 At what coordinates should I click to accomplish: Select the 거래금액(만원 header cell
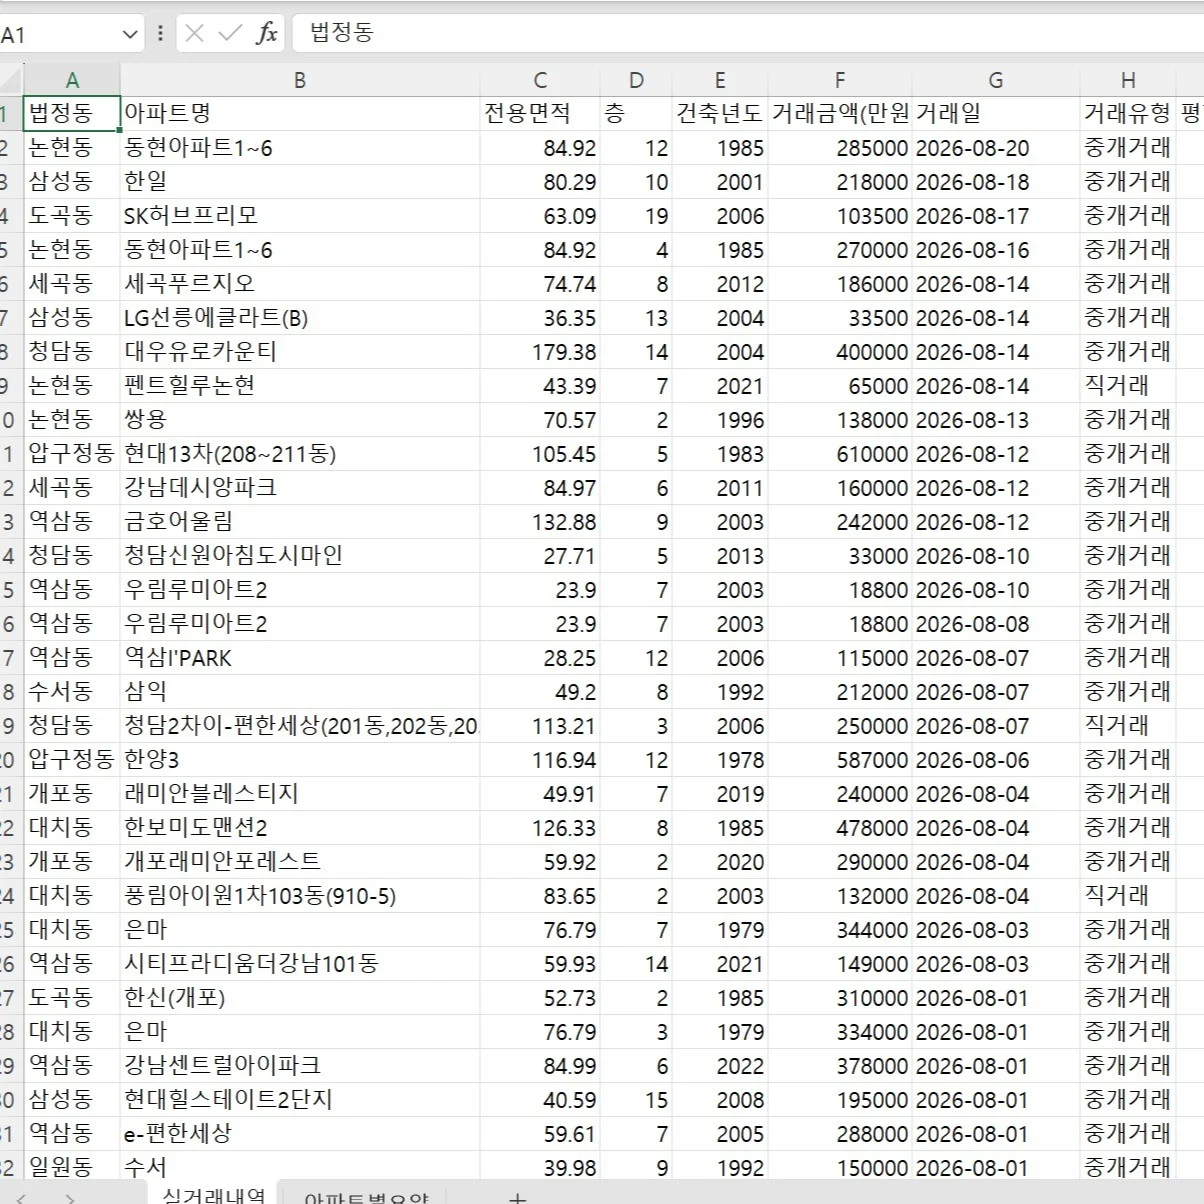[840, 114]
